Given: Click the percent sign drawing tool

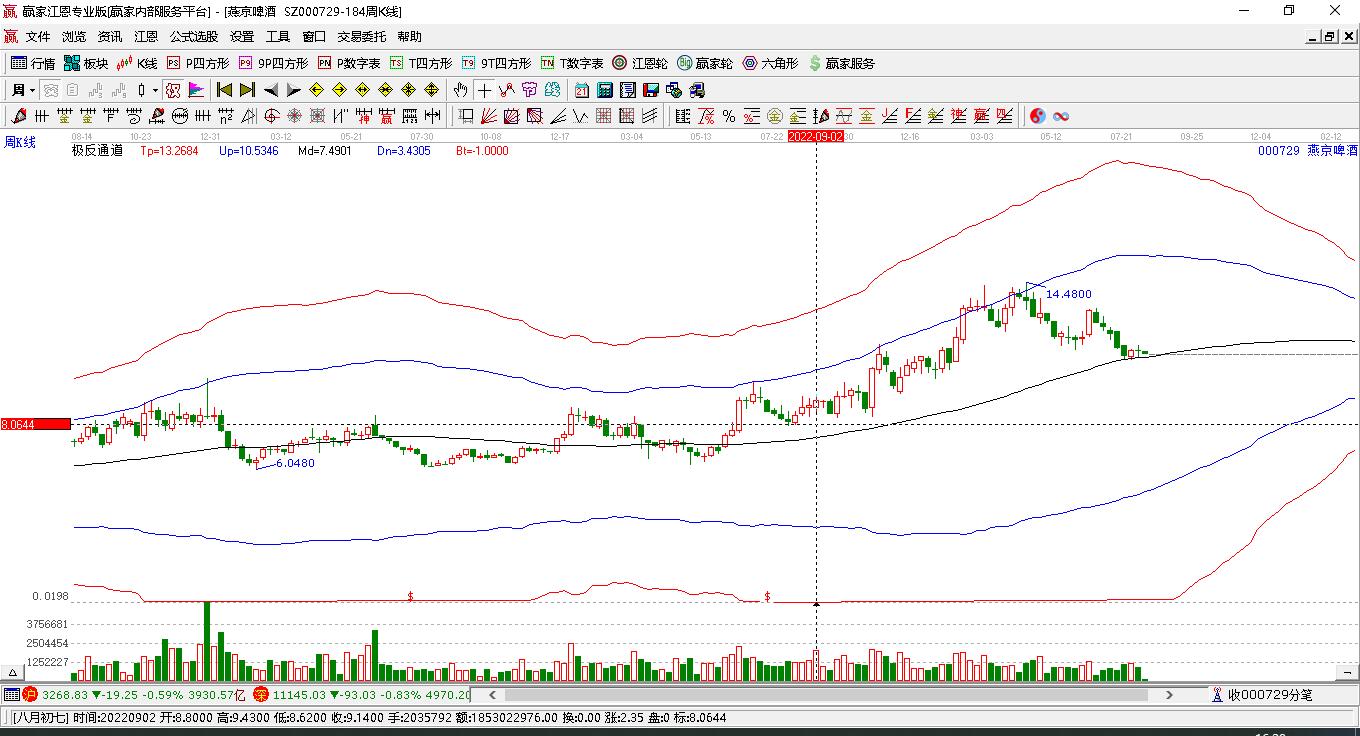Looking at the screenshot, I should 728,116.
